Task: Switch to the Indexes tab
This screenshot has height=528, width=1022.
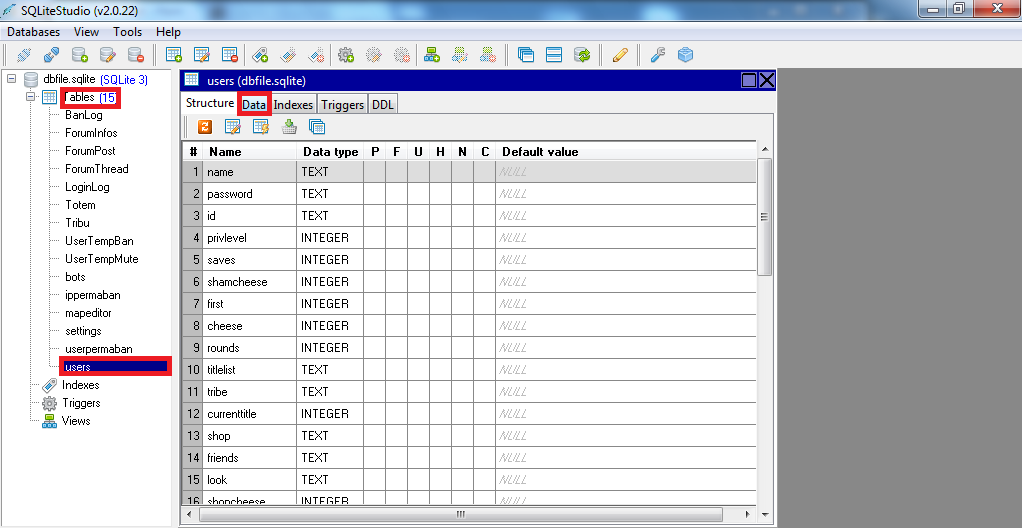Action: coord(293,104)
